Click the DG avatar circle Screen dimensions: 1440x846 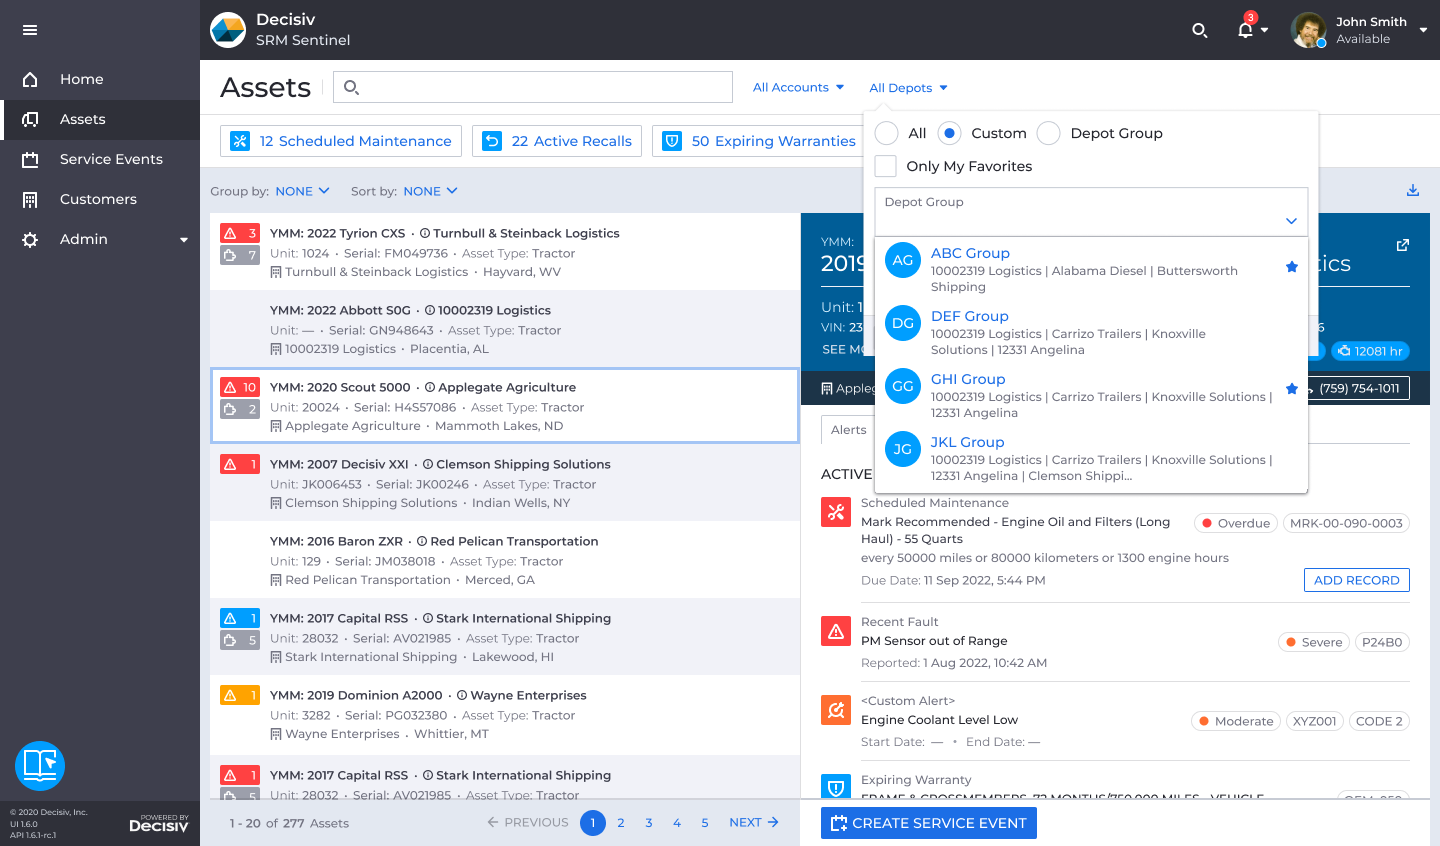point(903,323)
